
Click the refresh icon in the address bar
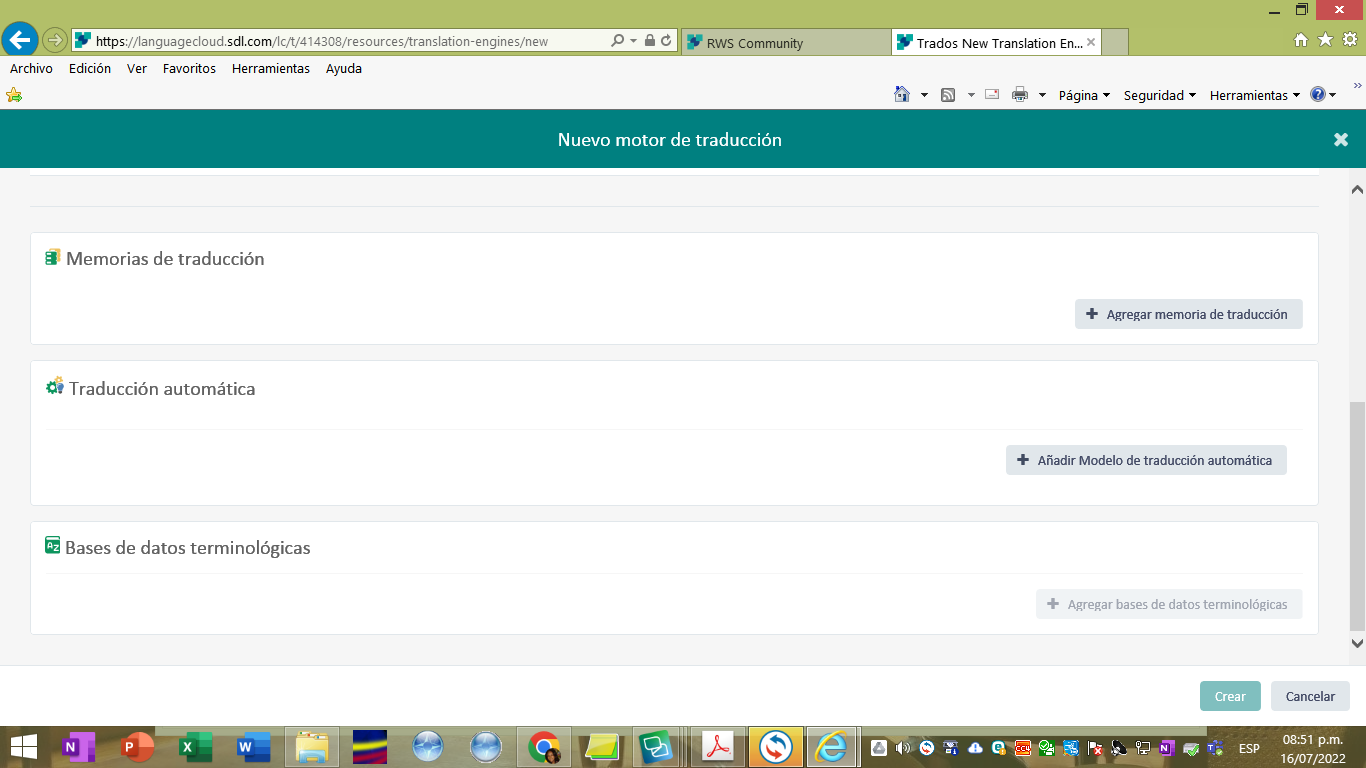tap(667, 41)
